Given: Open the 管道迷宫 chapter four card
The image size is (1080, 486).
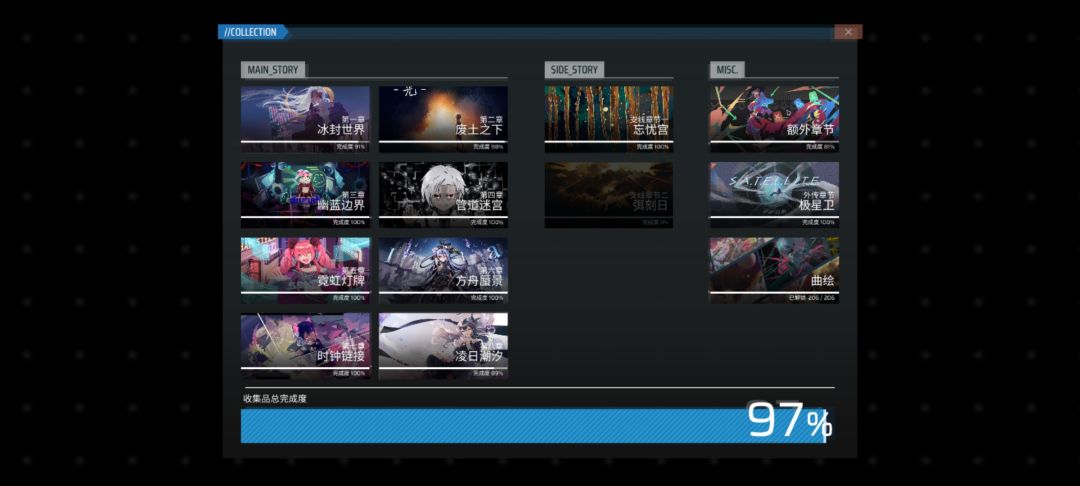Looking at the screenshot, I should [x=443, y=195].
